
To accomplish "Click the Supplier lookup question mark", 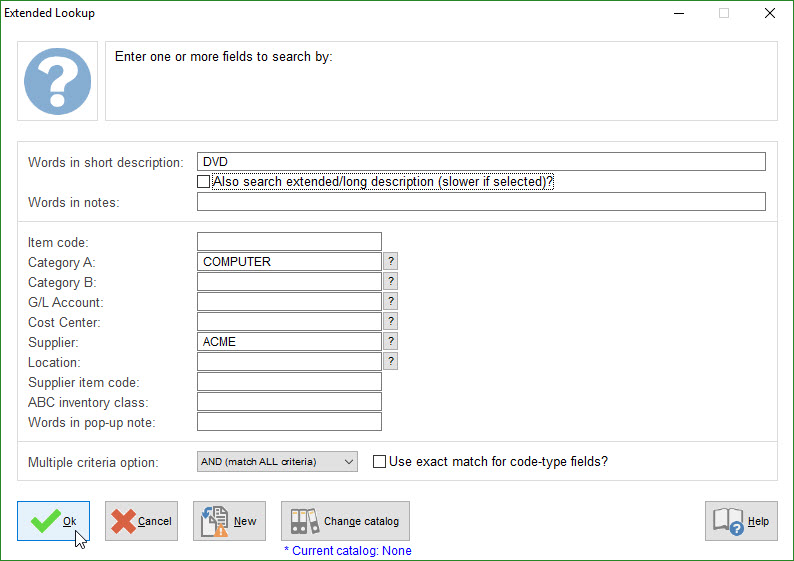I will [x=391, y=341].
